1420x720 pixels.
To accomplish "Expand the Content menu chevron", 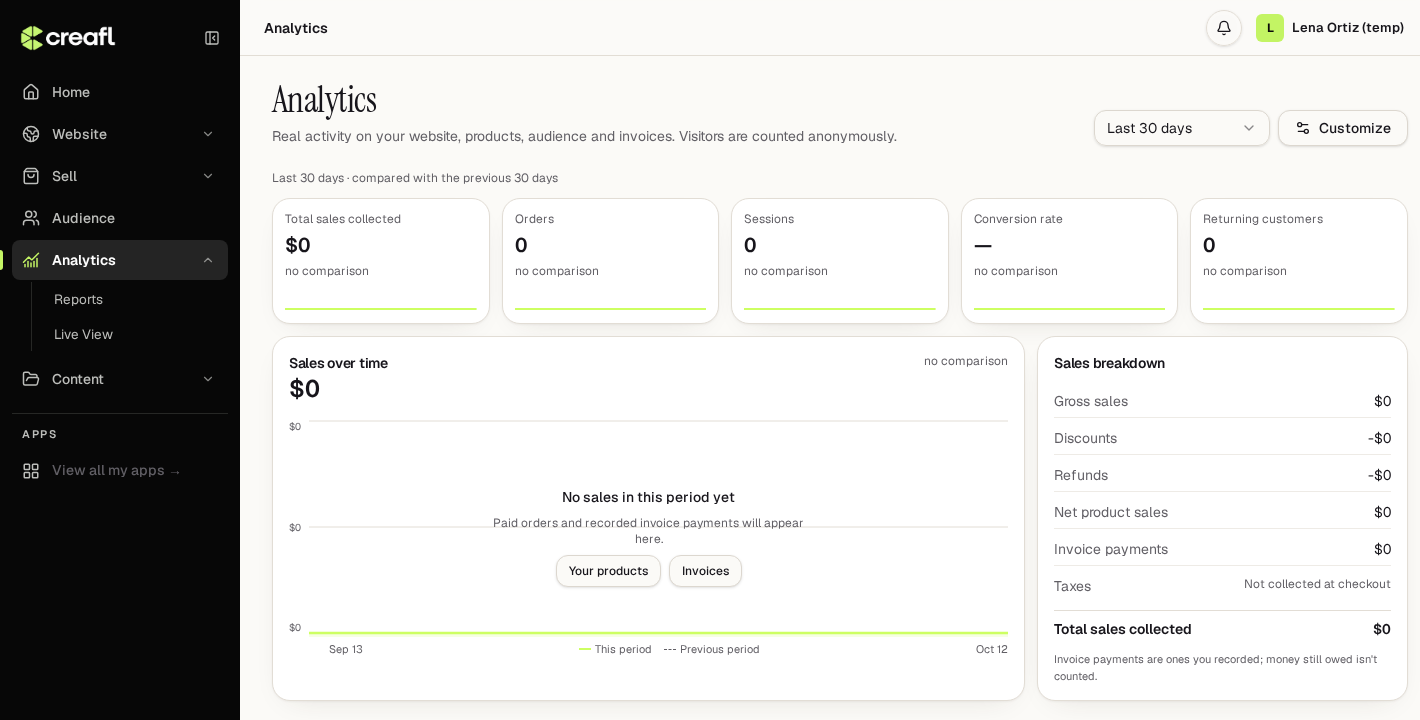I will click(208, 379).
